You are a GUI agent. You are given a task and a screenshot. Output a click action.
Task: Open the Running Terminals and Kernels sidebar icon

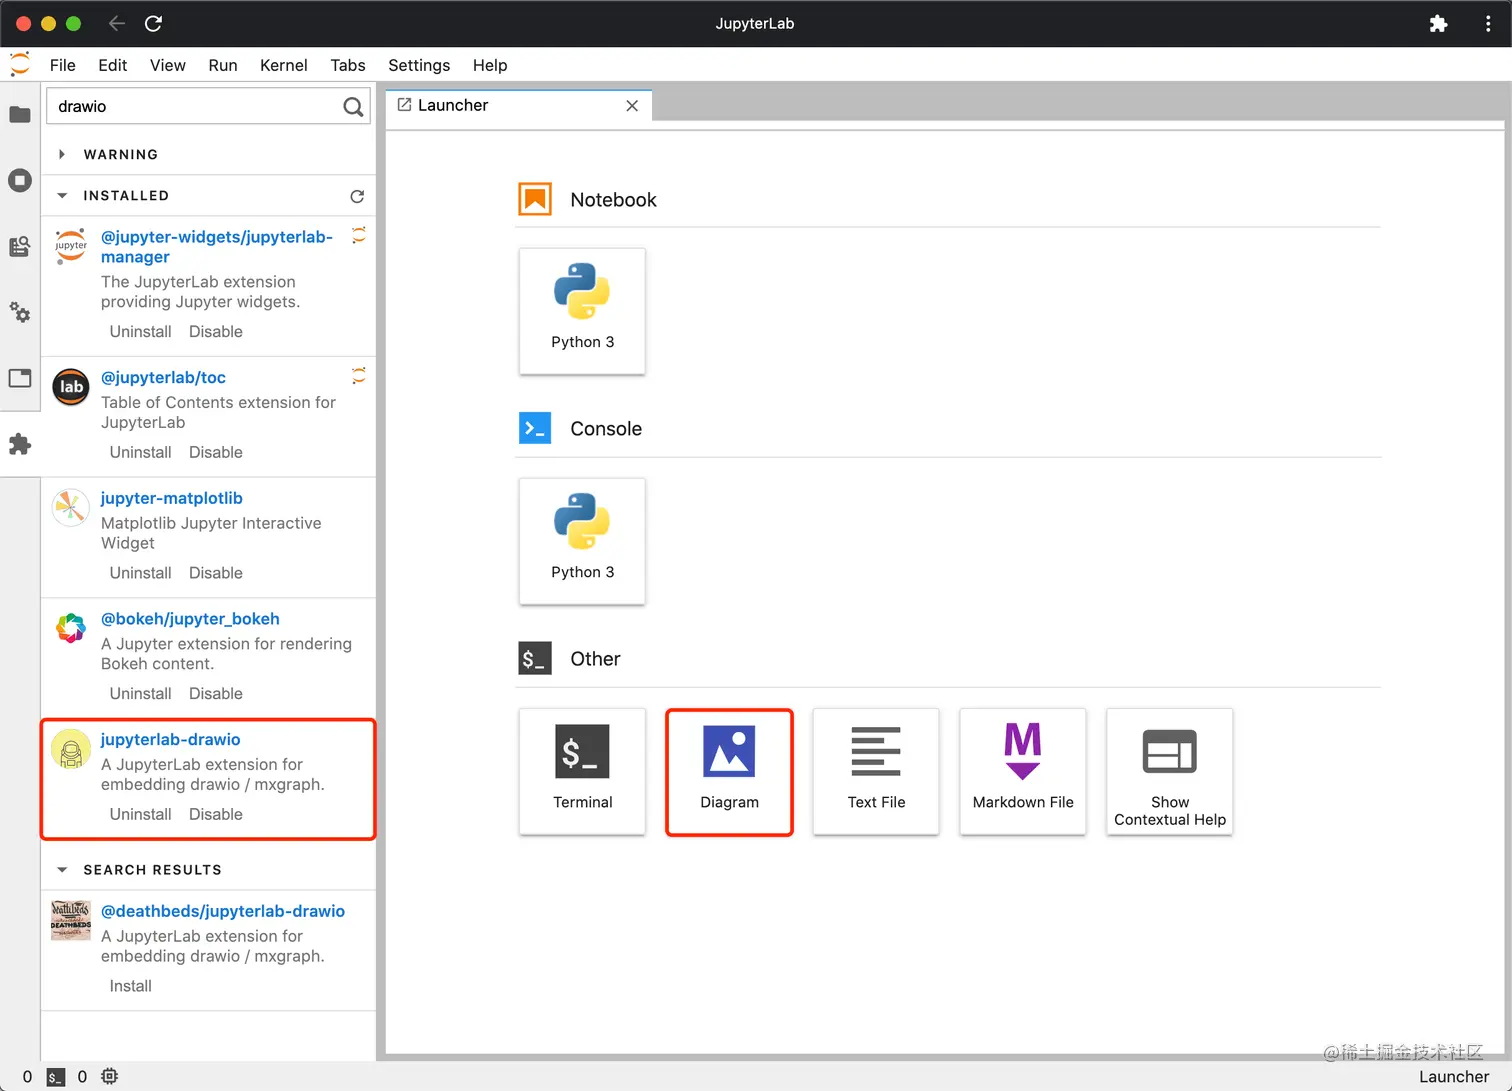(x=20, y=180)
